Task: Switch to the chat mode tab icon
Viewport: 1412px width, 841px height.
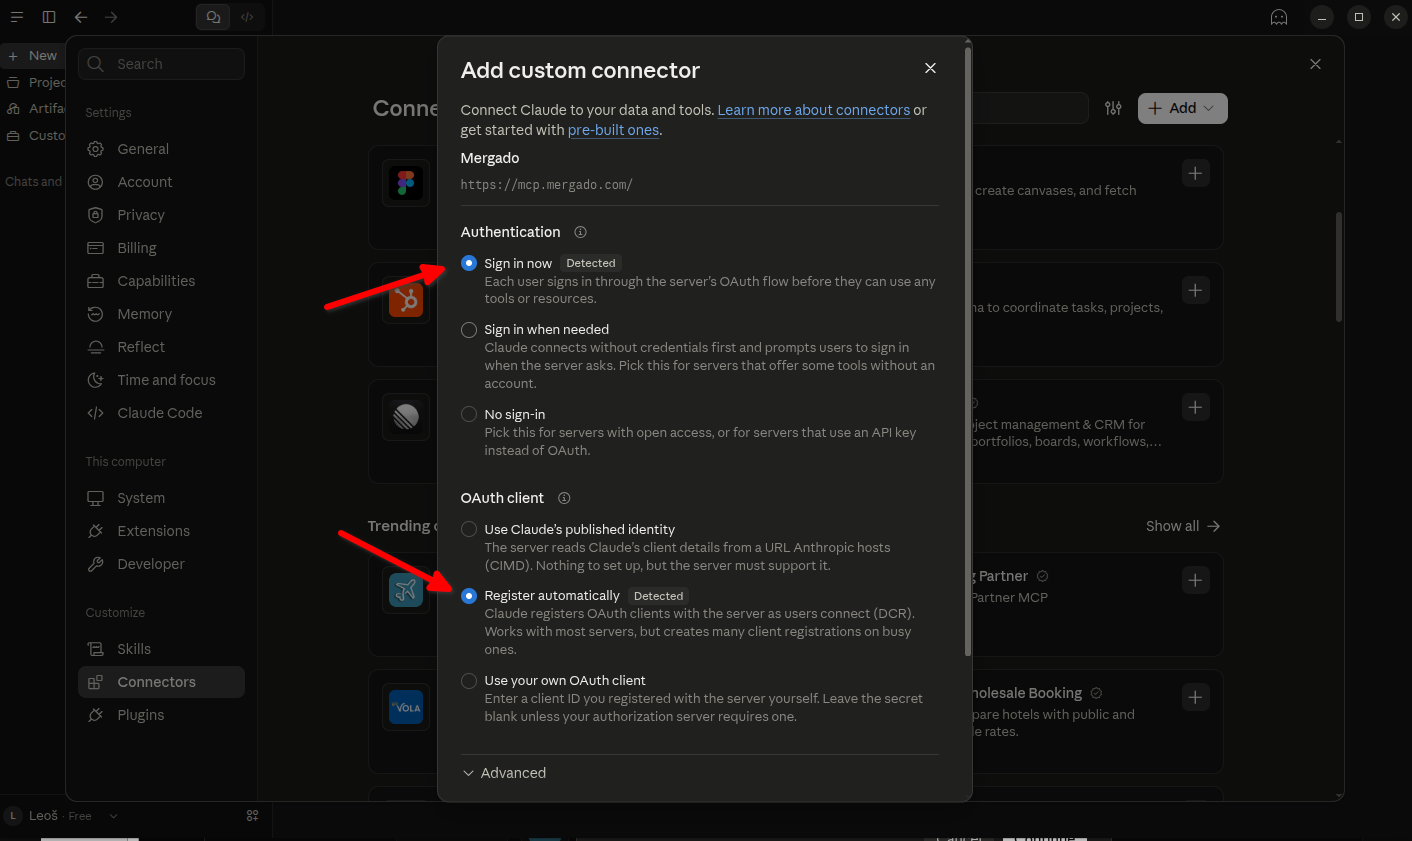Action: 213,17
